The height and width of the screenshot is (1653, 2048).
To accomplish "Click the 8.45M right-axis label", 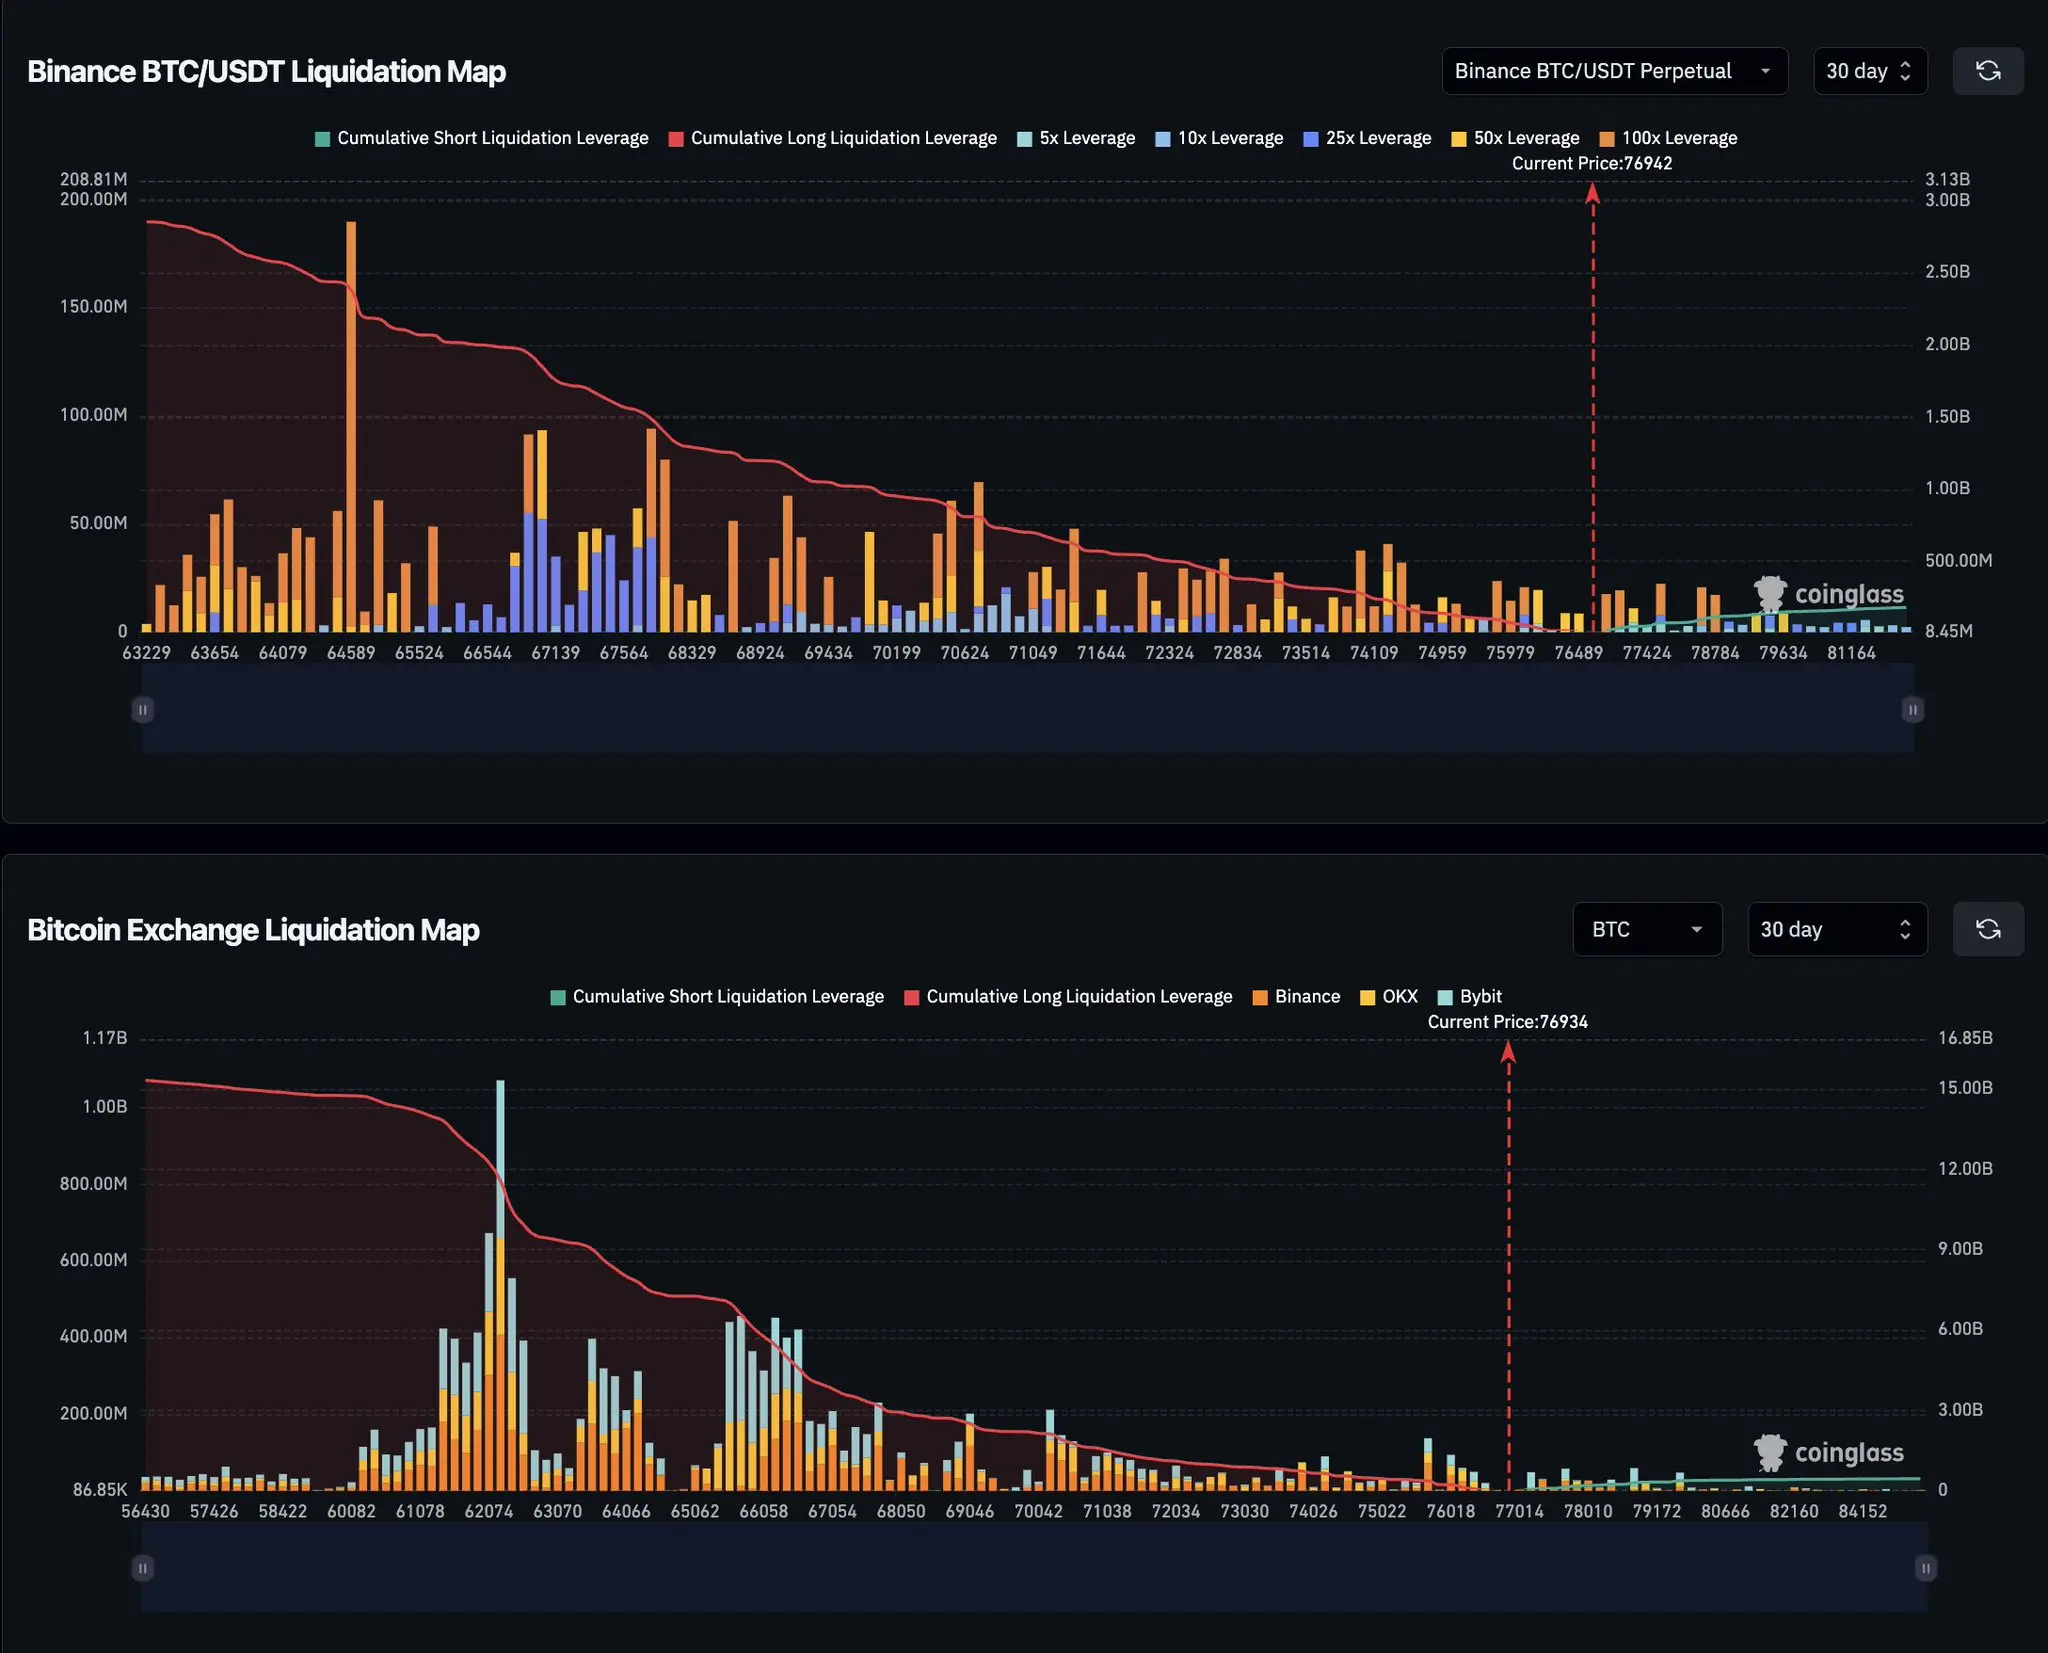I will (x=1949, y=631).
